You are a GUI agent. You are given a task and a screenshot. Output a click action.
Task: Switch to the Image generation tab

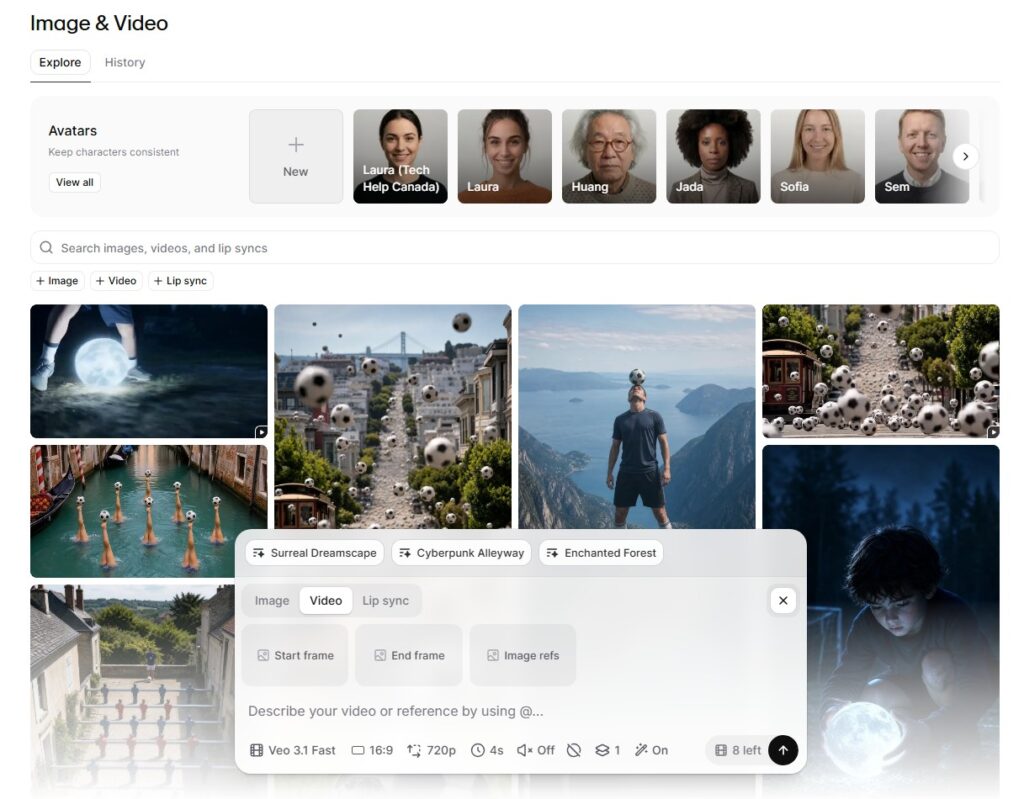pyautogui.click(x=272, y=600)
